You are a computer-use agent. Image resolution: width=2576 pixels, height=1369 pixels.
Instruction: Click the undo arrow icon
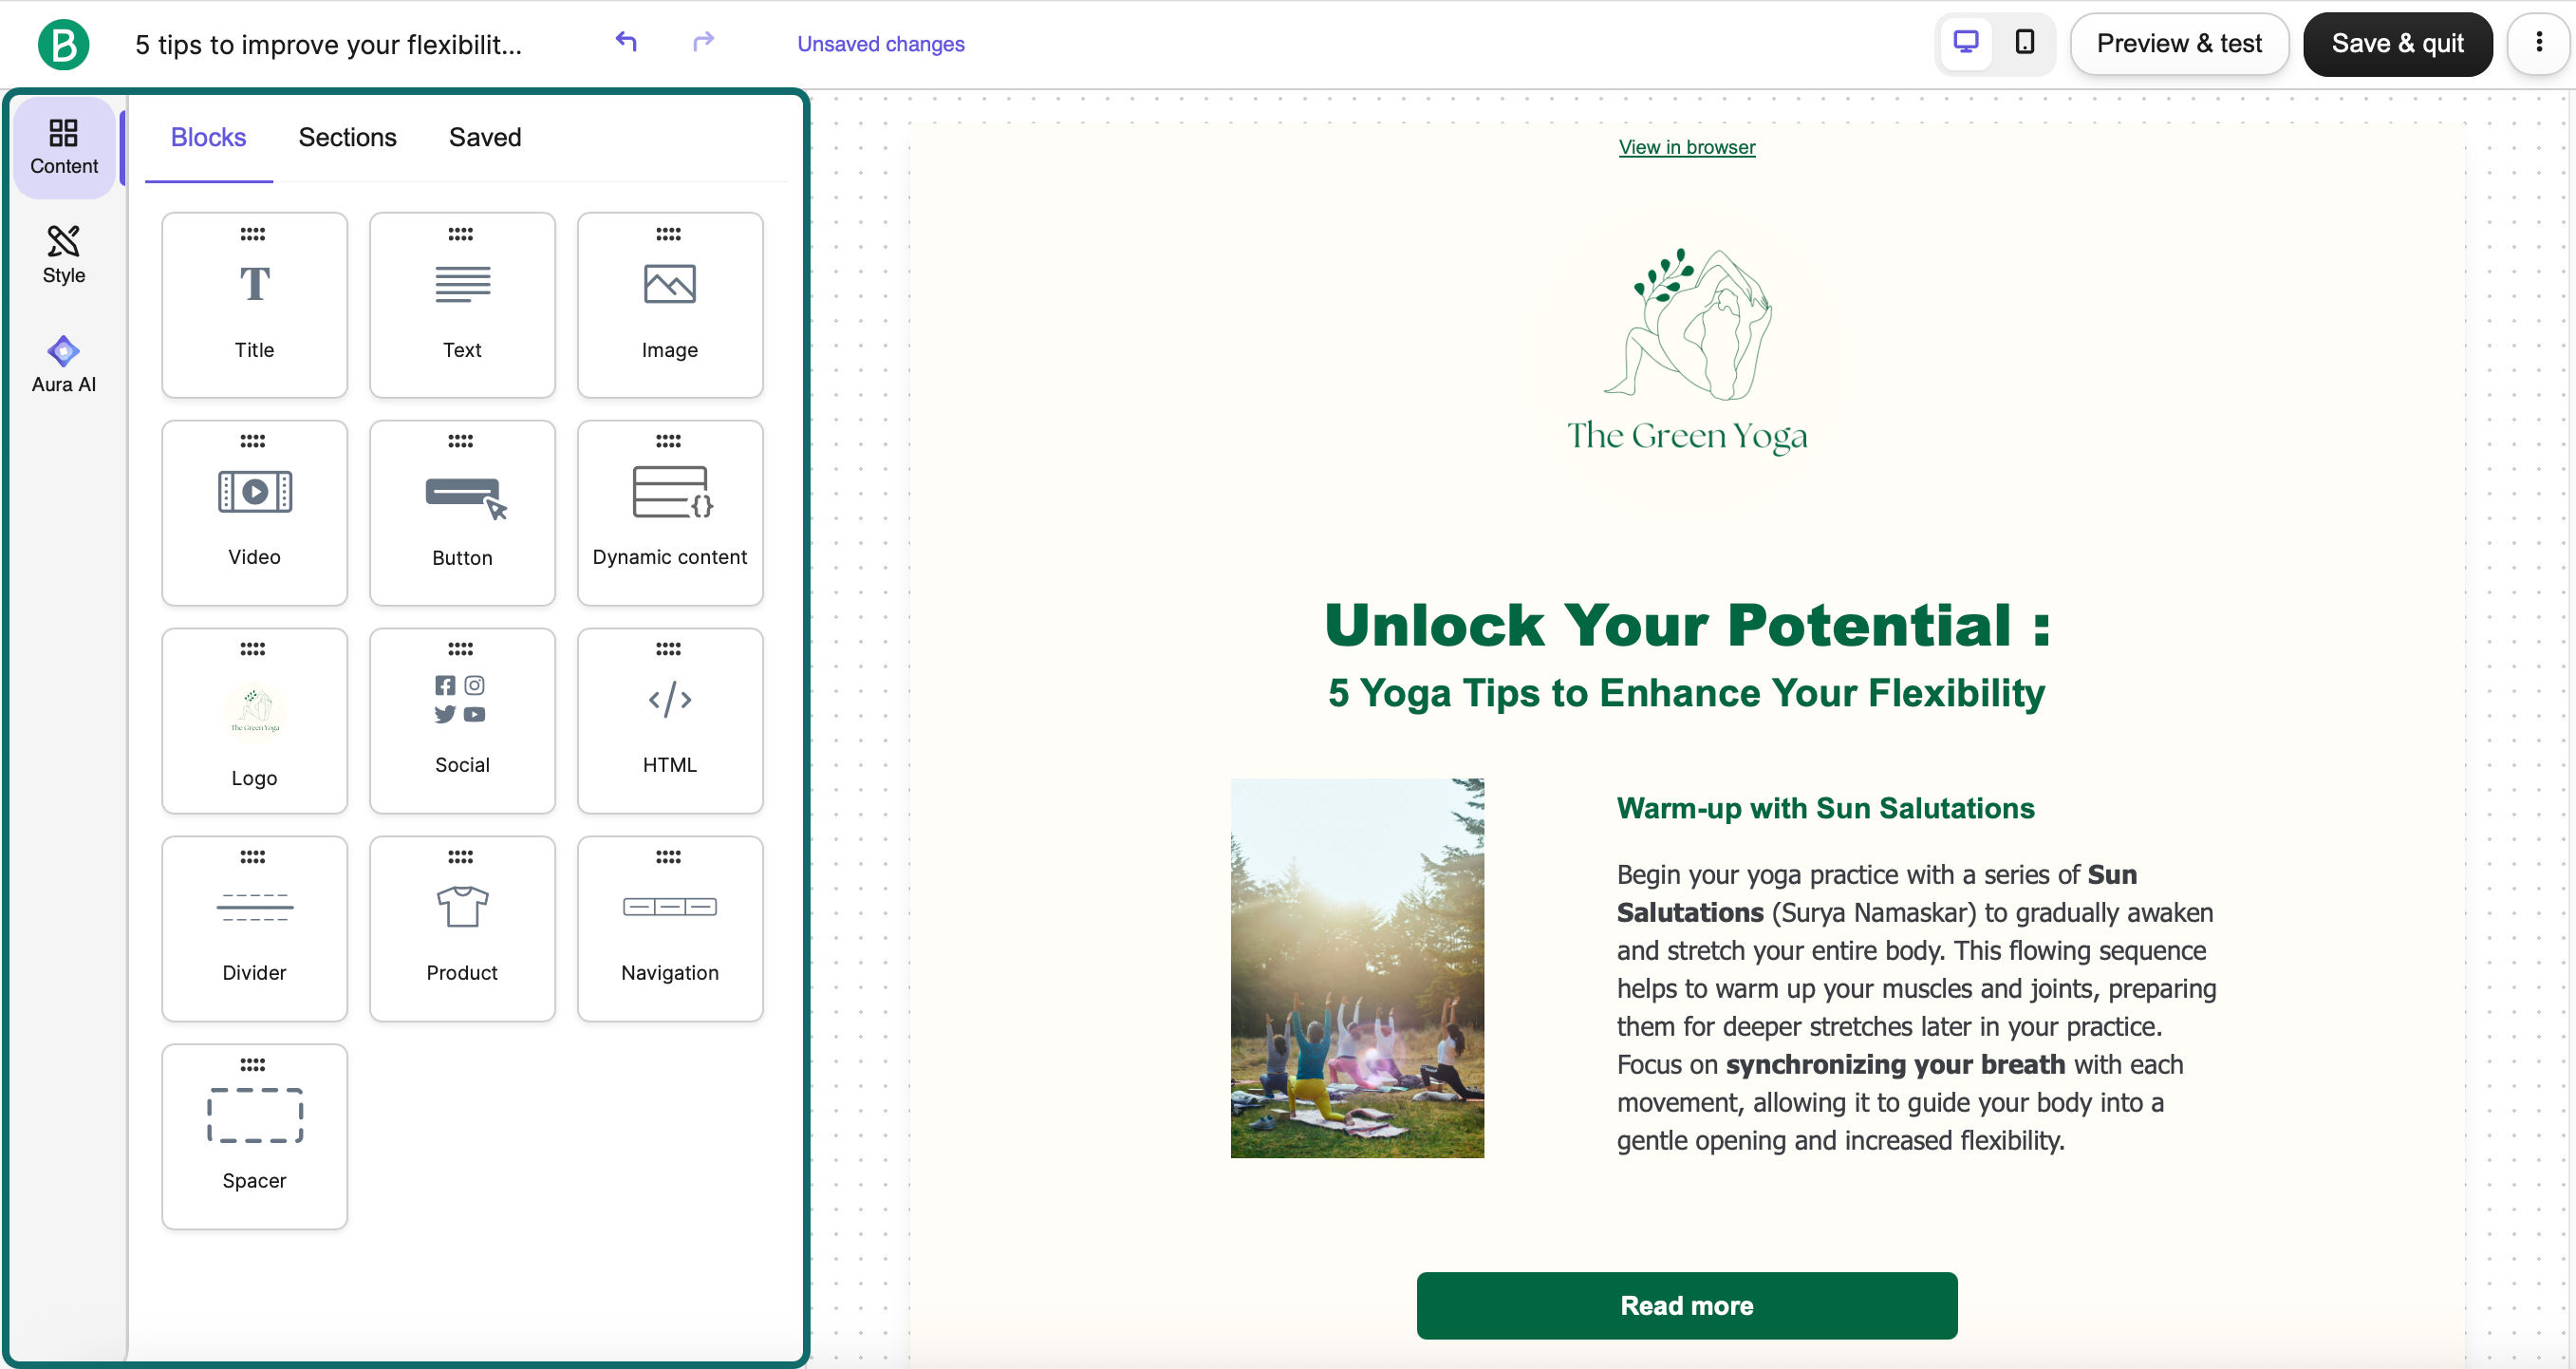coord(626,42)
